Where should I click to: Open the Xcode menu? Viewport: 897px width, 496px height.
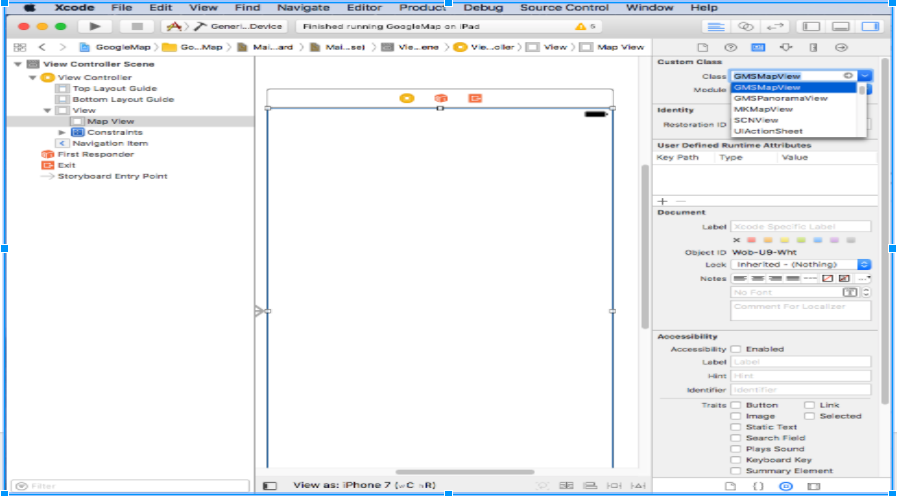tap(75, 8)
